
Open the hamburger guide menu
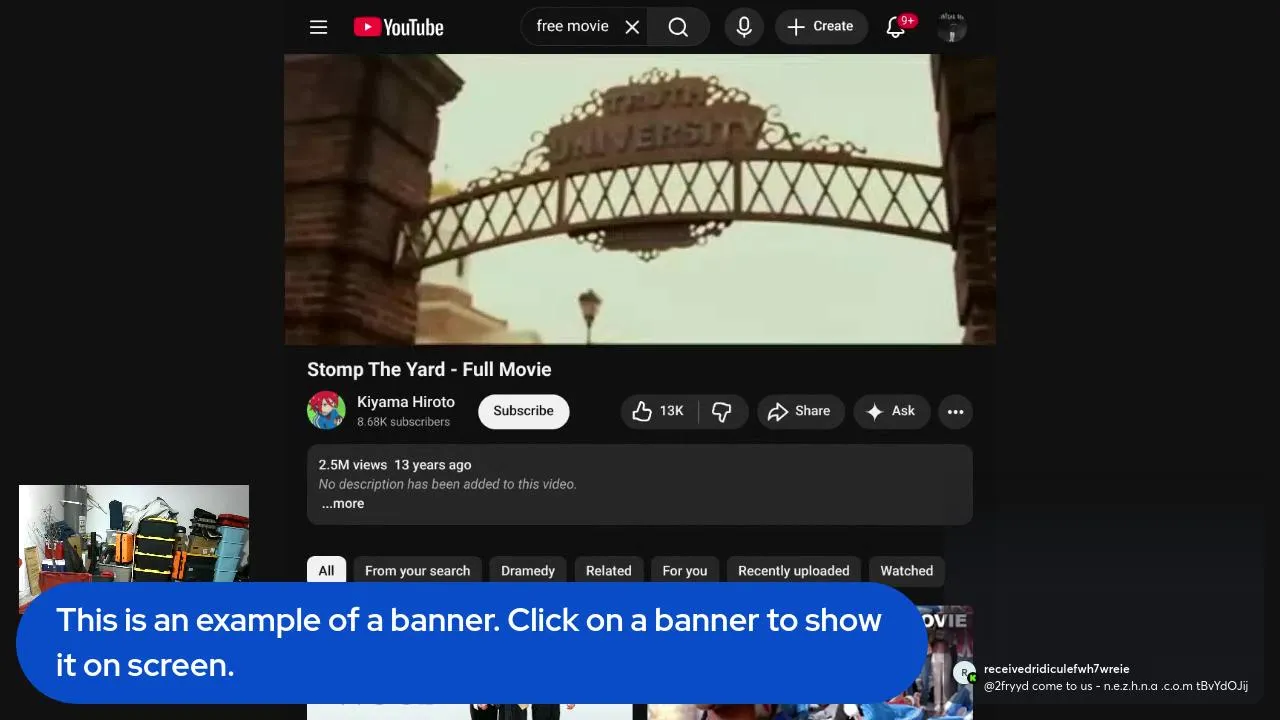[318, 27]
